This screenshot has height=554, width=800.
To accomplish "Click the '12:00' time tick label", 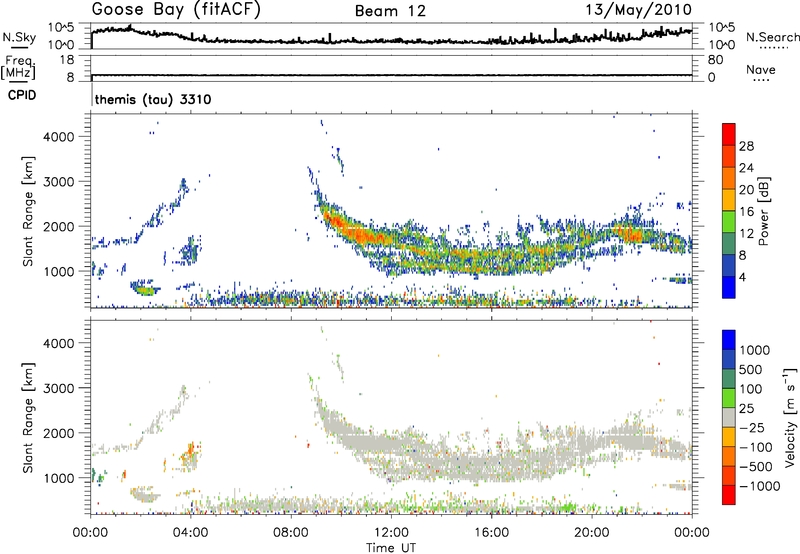I will (391, 533).
